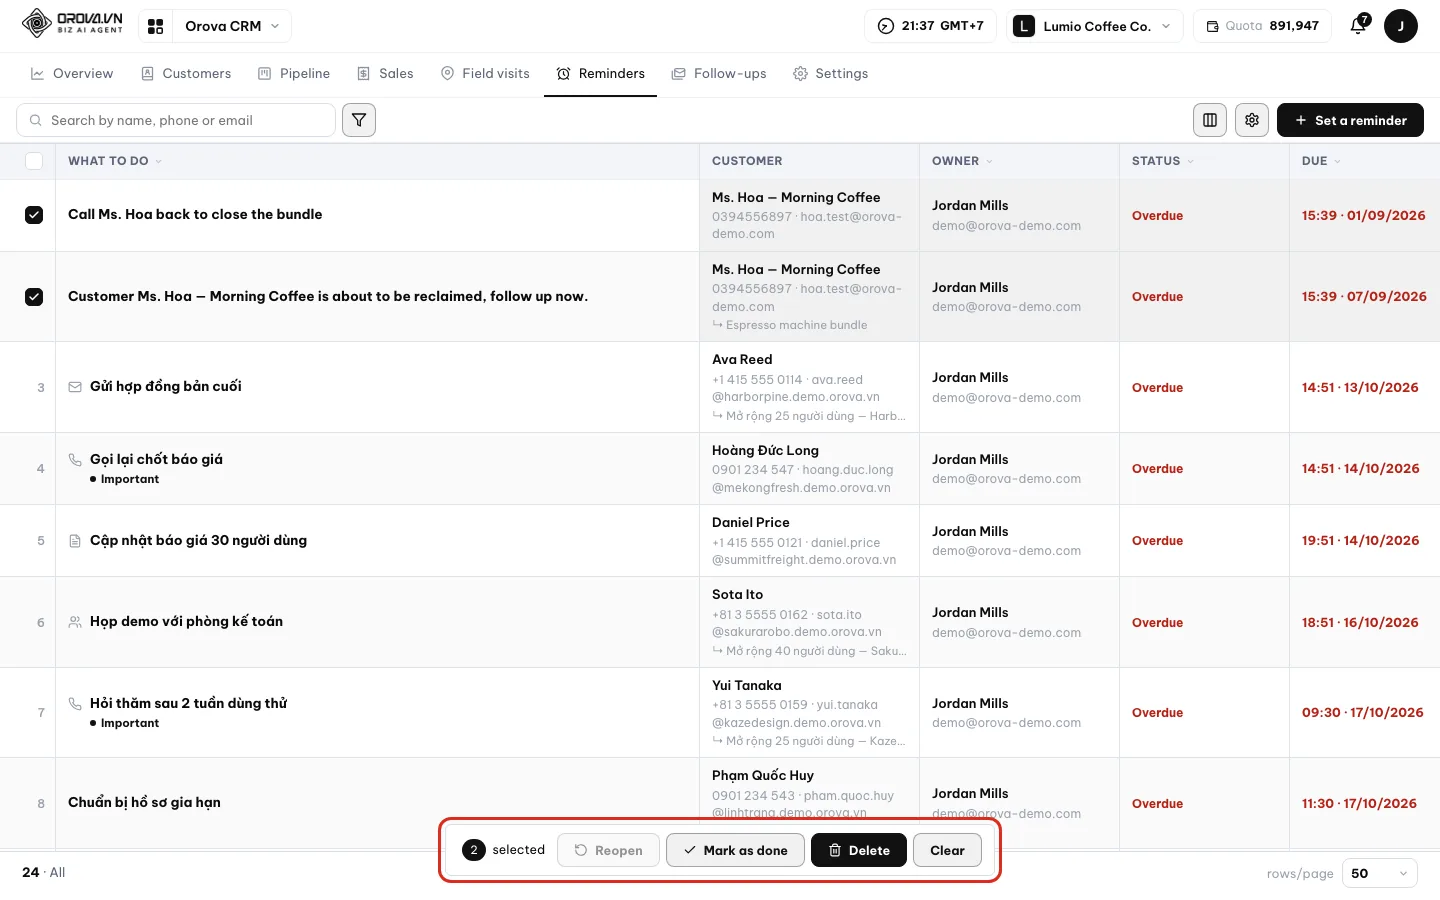Open the Follow-ups tab
The height and width of the screenshot is (900, 1440).
pos(719,74)
